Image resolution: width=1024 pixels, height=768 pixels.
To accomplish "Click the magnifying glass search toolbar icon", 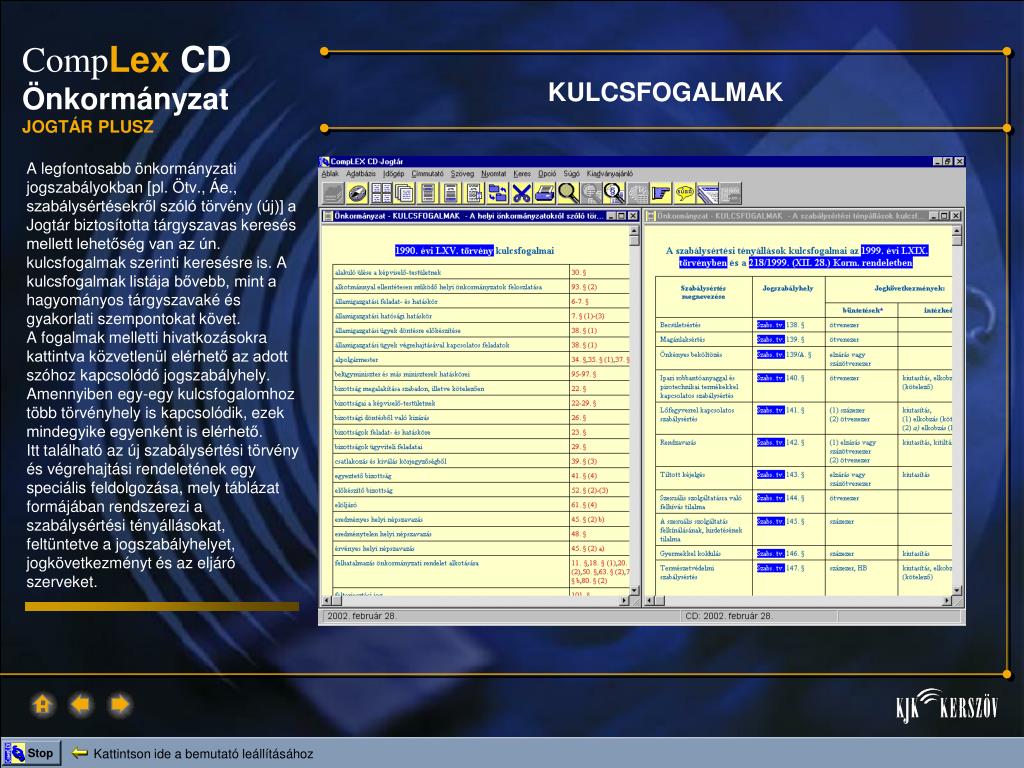I will pos(568,193).
